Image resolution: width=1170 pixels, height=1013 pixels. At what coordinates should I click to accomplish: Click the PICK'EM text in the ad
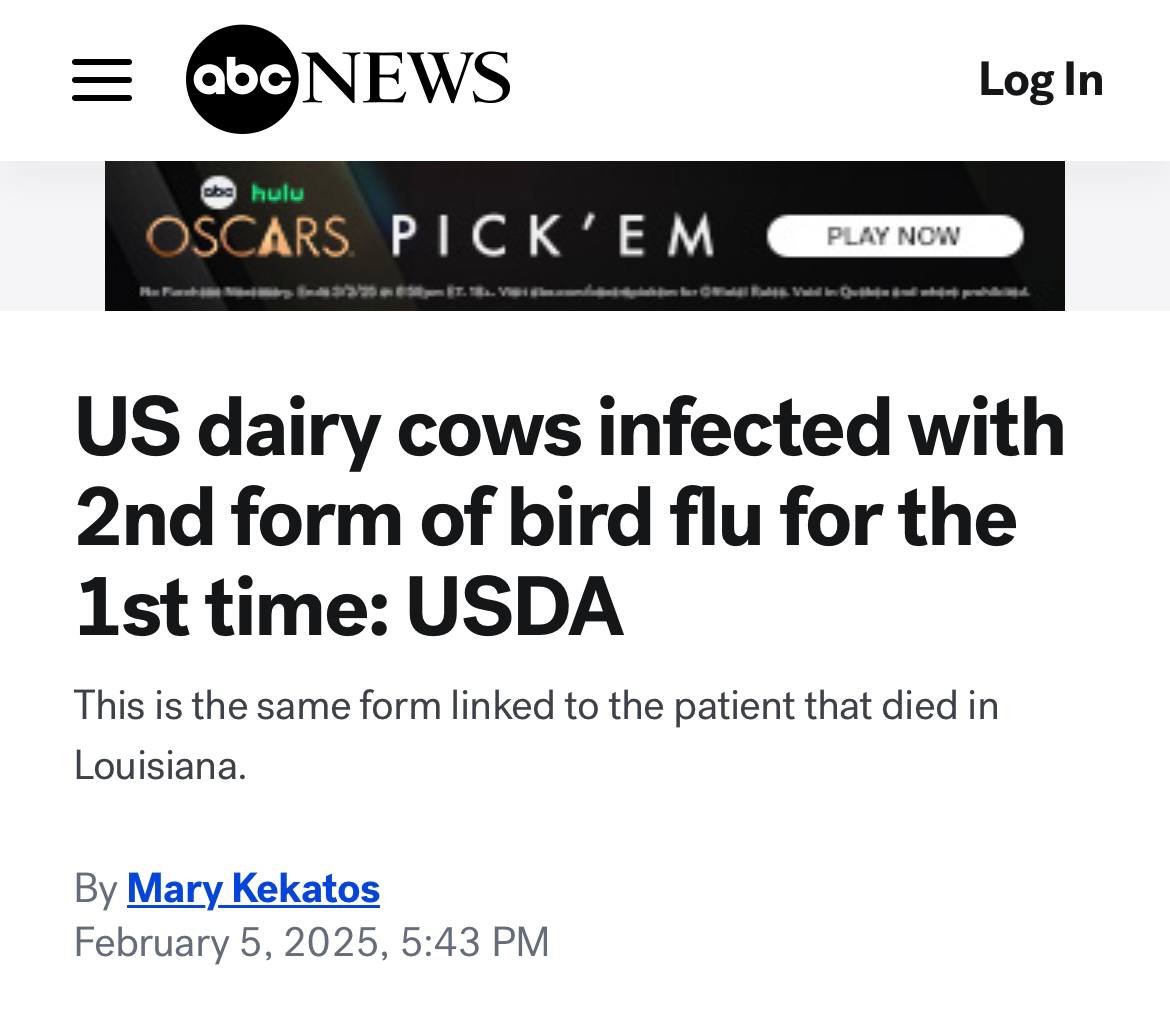point(552,236)
